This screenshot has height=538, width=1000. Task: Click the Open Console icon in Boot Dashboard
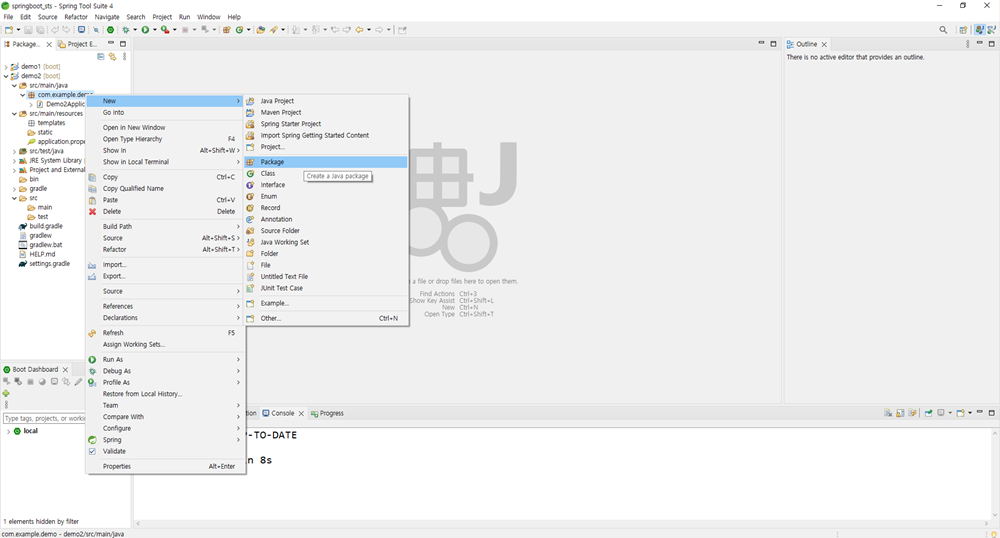coord(54,381)
